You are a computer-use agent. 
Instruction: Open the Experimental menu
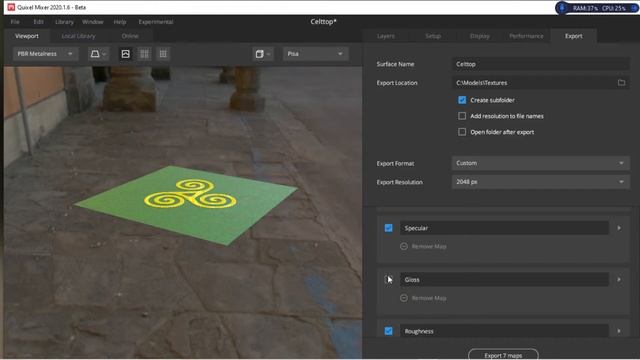point(156,22)
